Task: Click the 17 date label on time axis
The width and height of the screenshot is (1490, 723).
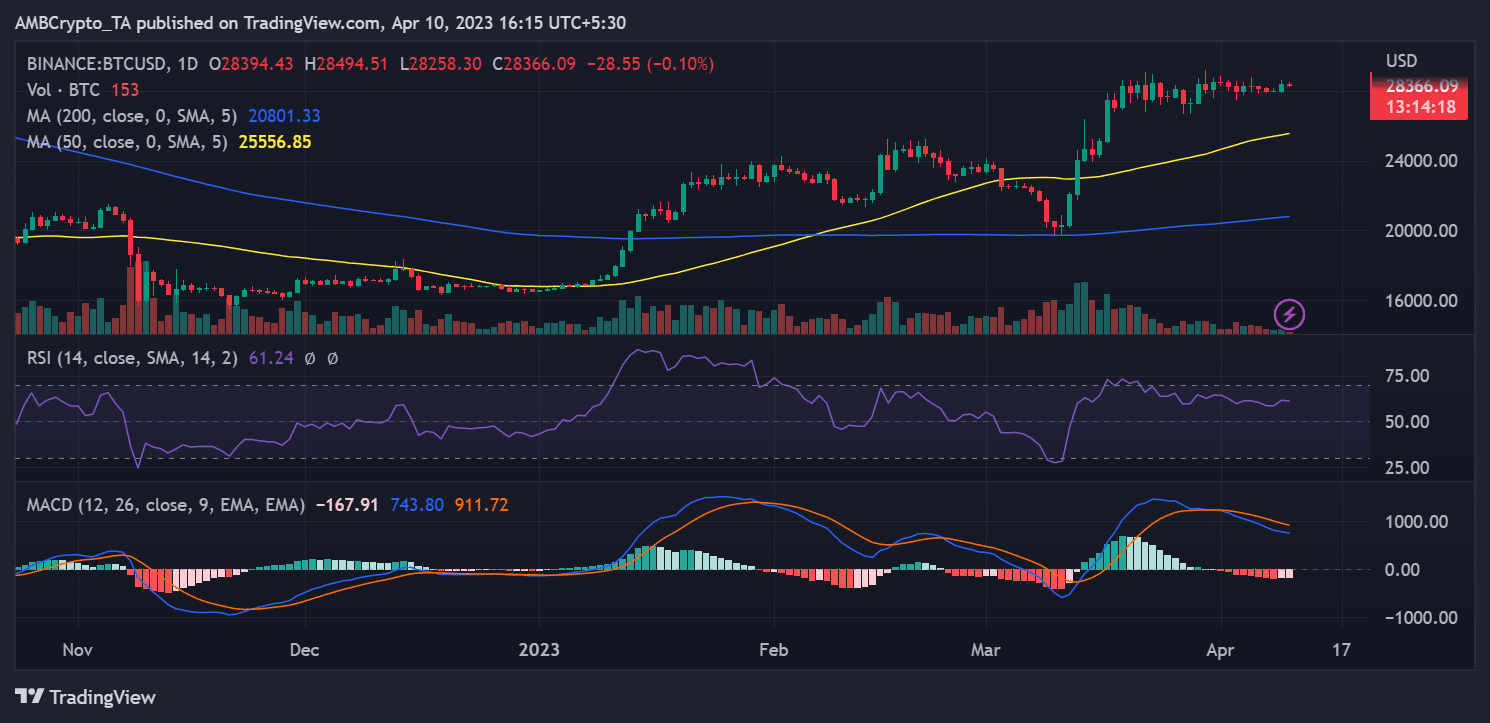Action: tap(1341, 650)
